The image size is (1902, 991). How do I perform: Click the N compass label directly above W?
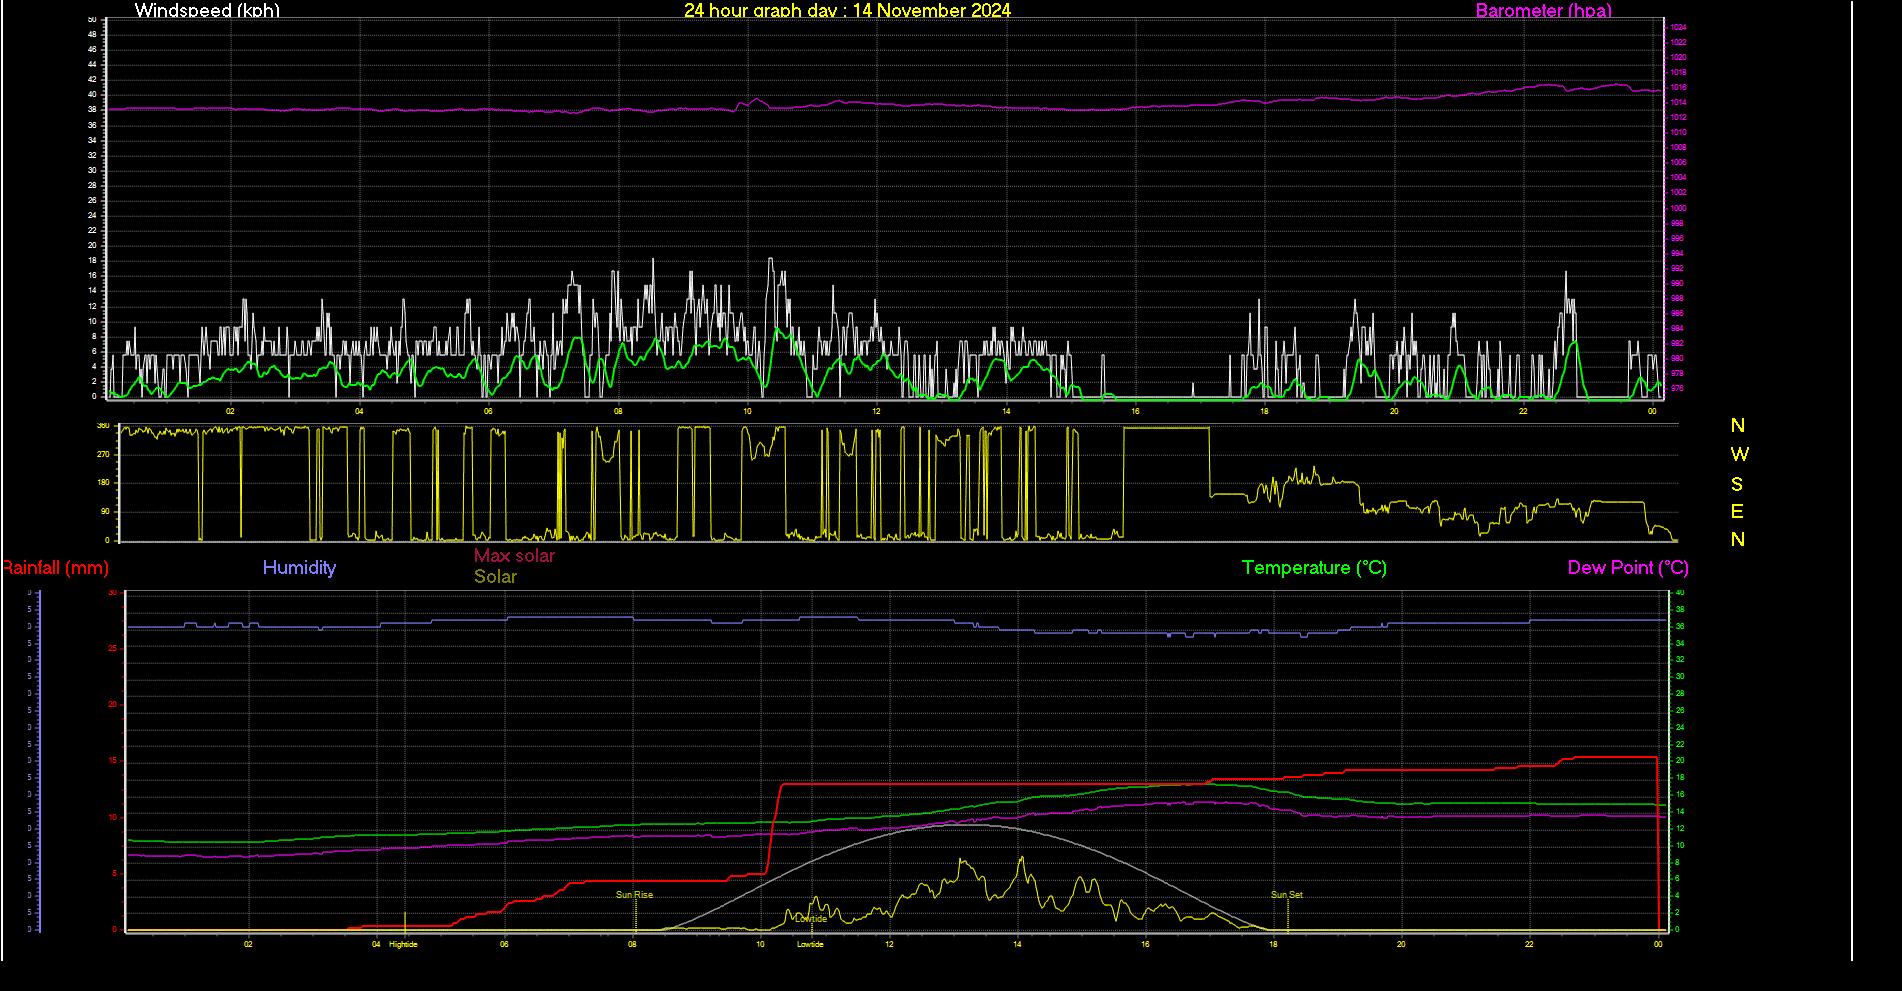1738,426
